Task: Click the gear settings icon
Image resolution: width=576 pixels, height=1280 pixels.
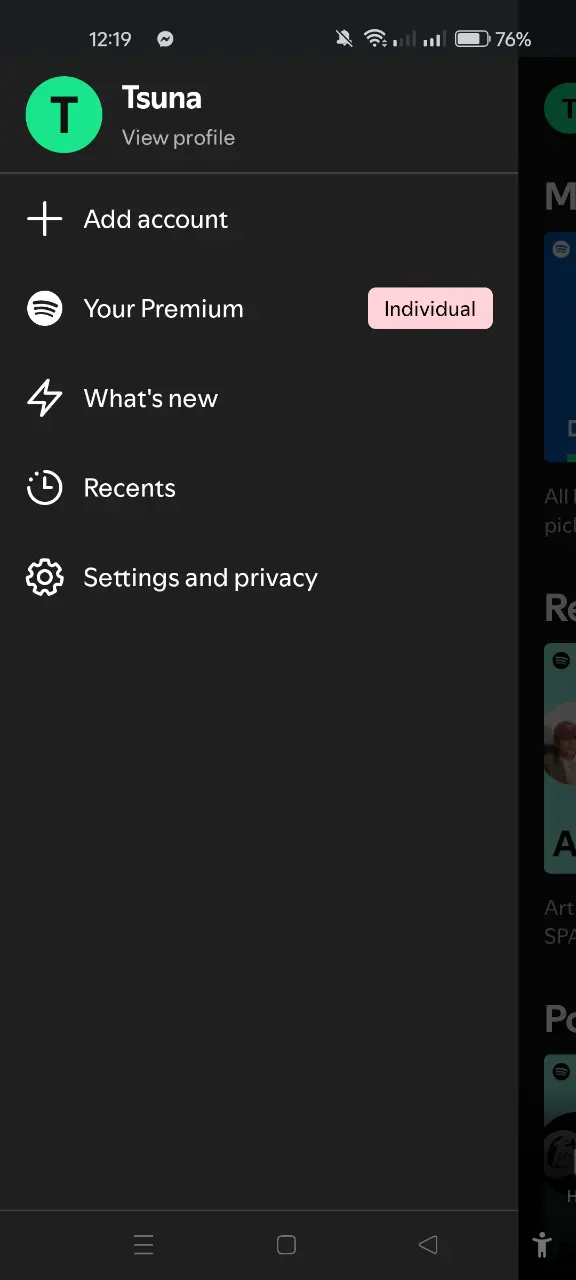Action: [44, 578]
